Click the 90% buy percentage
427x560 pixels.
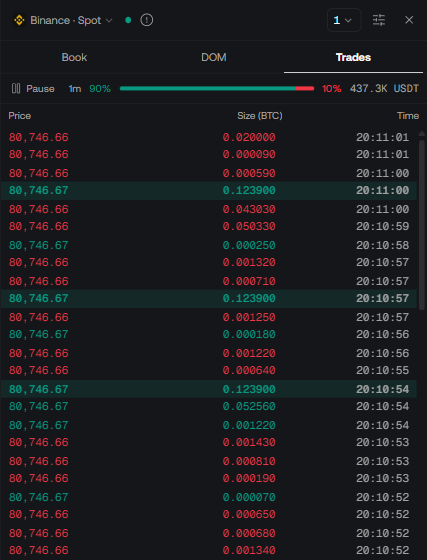click(100, 89)
